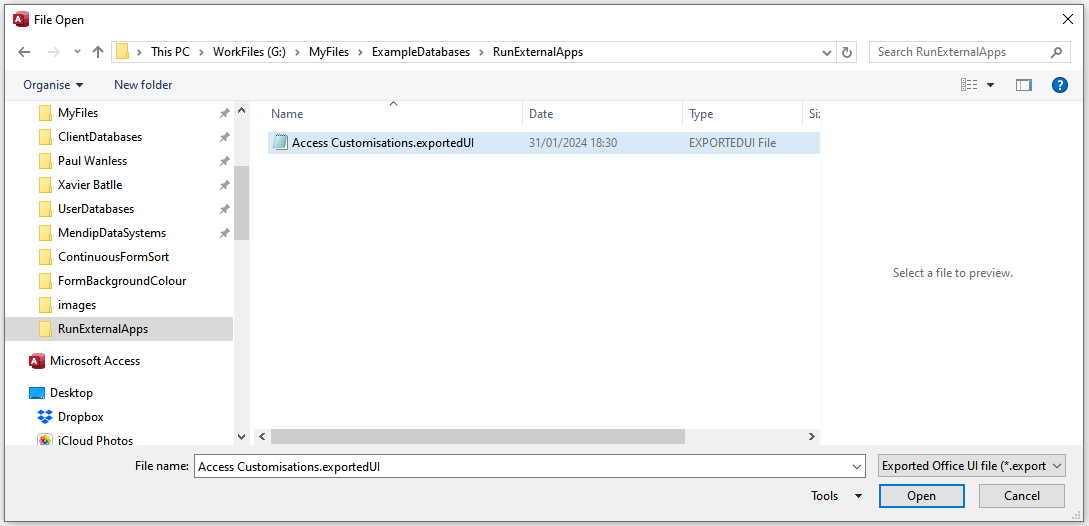Click the File name text field
Screen dimensions: 1089x526
click(522, 467)
